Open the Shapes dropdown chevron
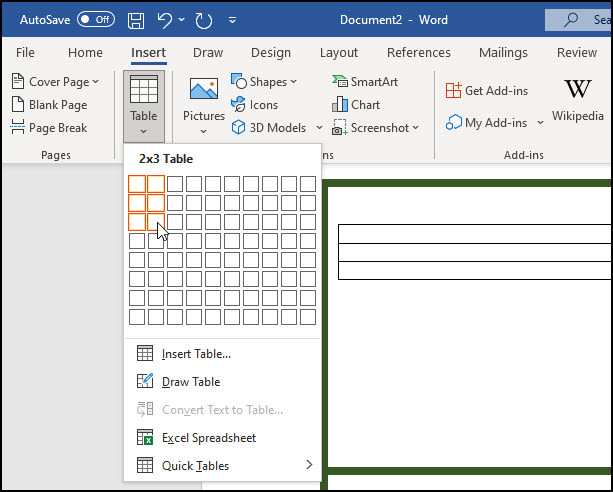This screenshot has width=613, height=492. (x=293, y=82)
